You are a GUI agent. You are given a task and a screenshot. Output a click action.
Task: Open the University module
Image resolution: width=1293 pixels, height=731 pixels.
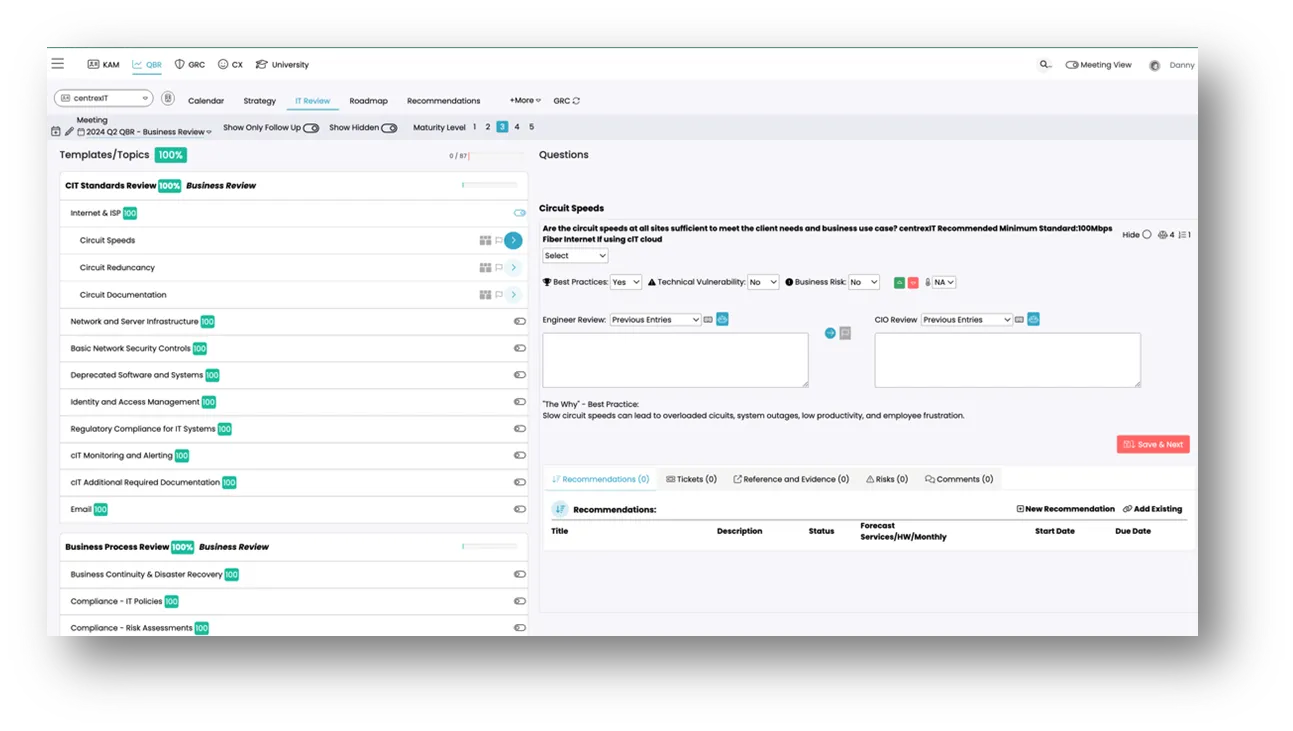coord(282,65)
